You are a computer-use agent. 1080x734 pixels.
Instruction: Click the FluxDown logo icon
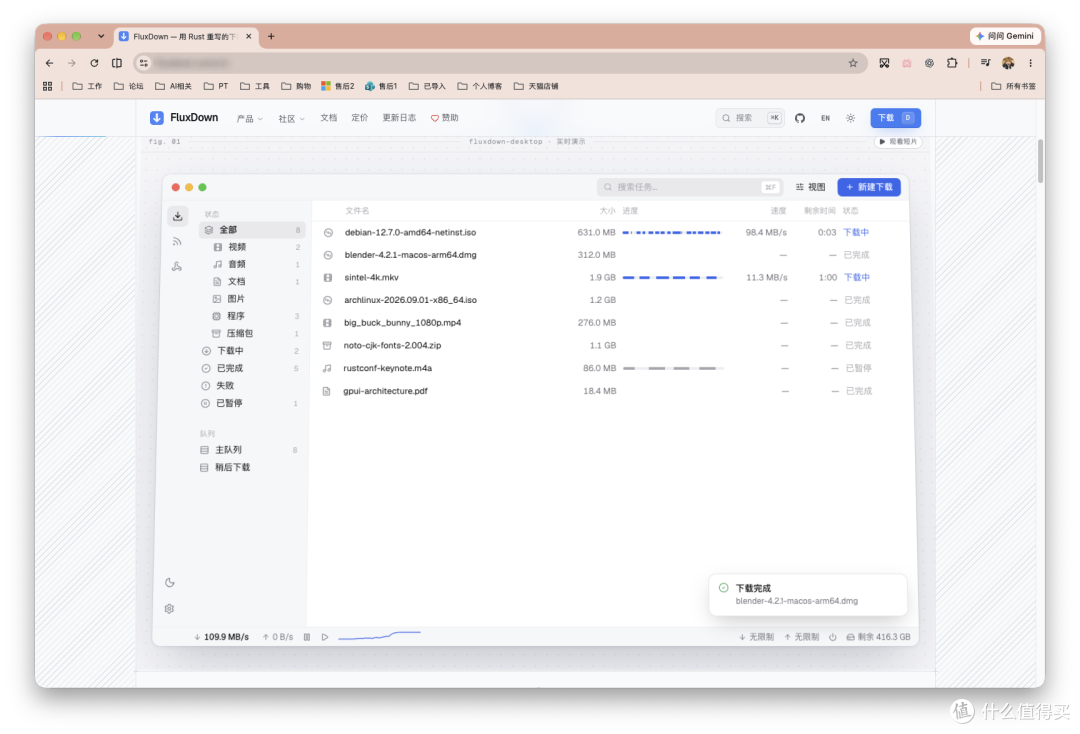tap(157, 118)
